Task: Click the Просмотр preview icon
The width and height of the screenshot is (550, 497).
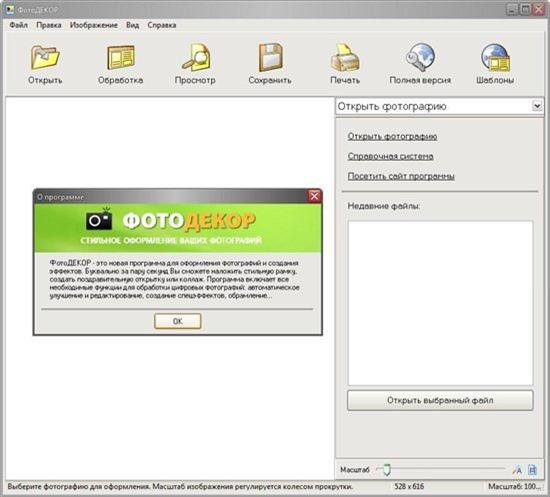Action: (x=196, y=57)
